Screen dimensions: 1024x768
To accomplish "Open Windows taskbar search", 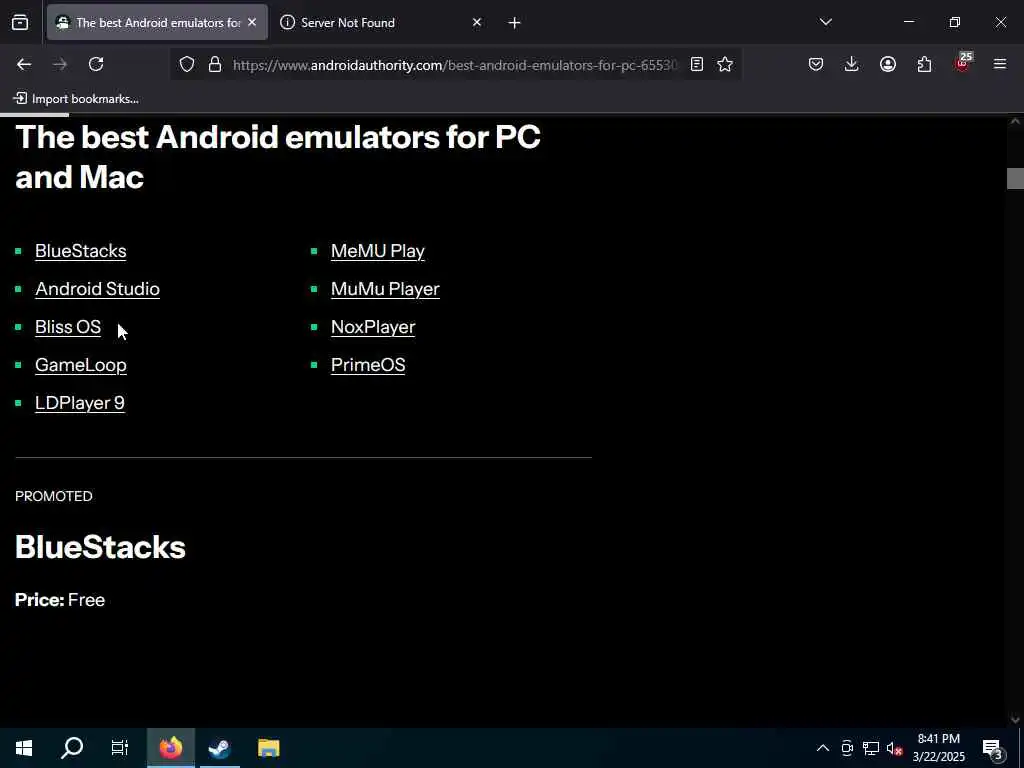I will [x=72, y=748].
